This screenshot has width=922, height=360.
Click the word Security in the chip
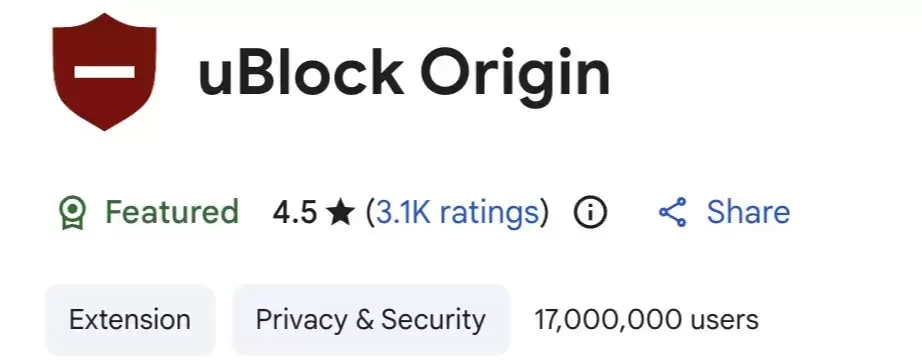point(433,320)
